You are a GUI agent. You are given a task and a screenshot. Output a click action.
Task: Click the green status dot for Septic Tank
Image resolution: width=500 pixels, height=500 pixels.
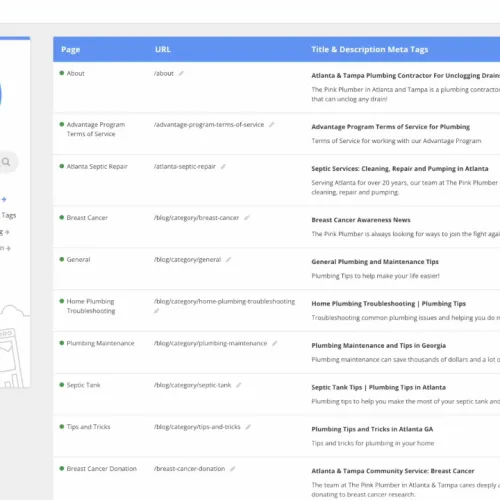[62, 385]
